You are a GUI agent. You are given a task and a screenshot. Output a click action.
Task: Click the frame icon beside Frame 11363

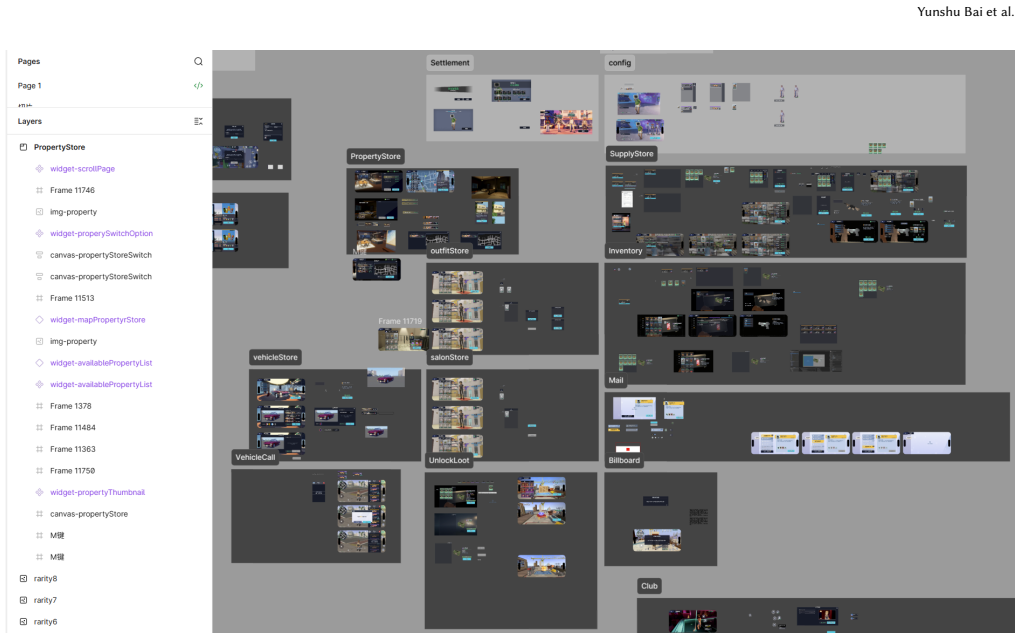(x=39, y=449)
